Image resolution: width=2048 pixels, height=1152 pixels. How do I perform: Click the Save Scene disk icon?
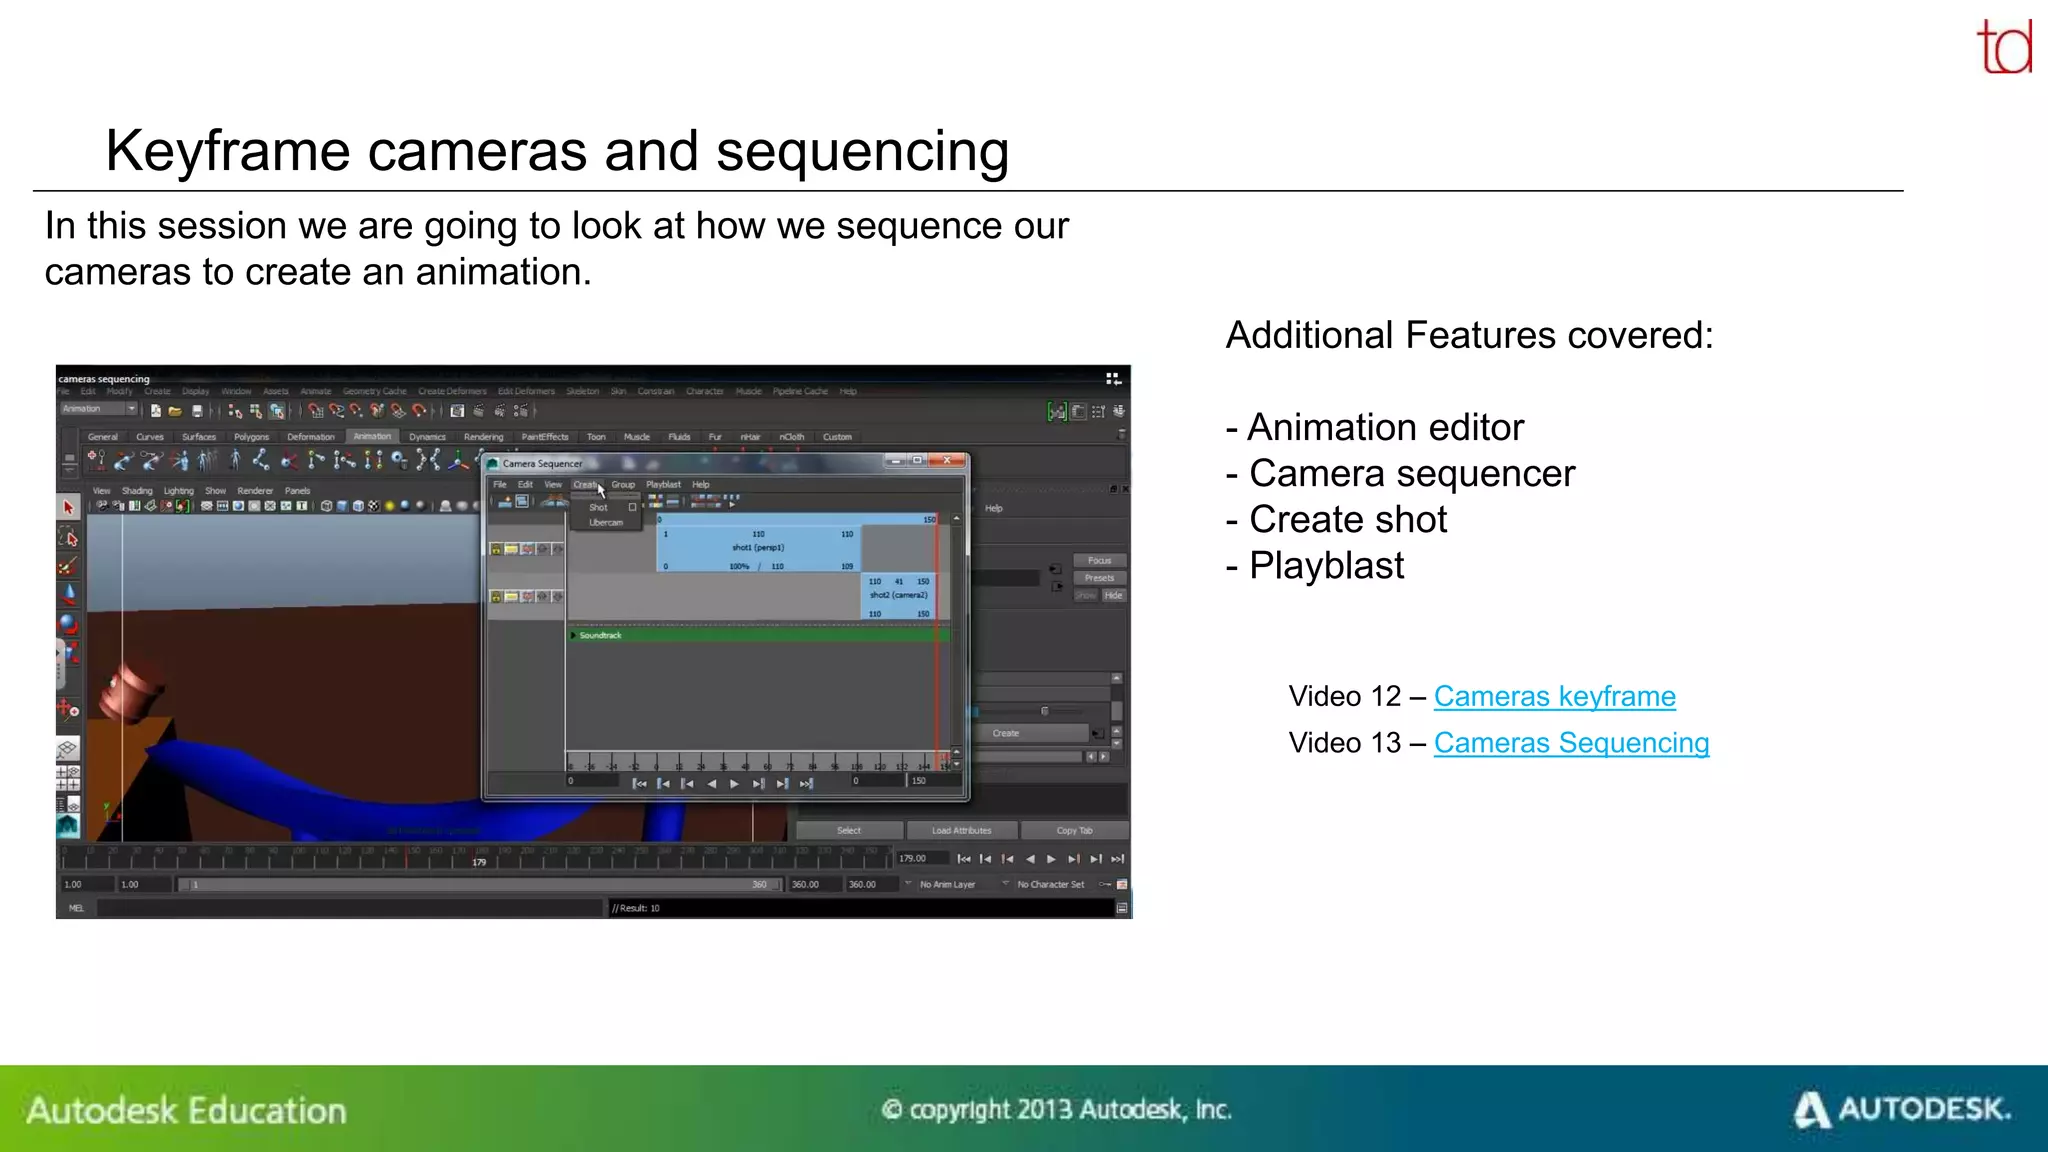coord(197,411)
